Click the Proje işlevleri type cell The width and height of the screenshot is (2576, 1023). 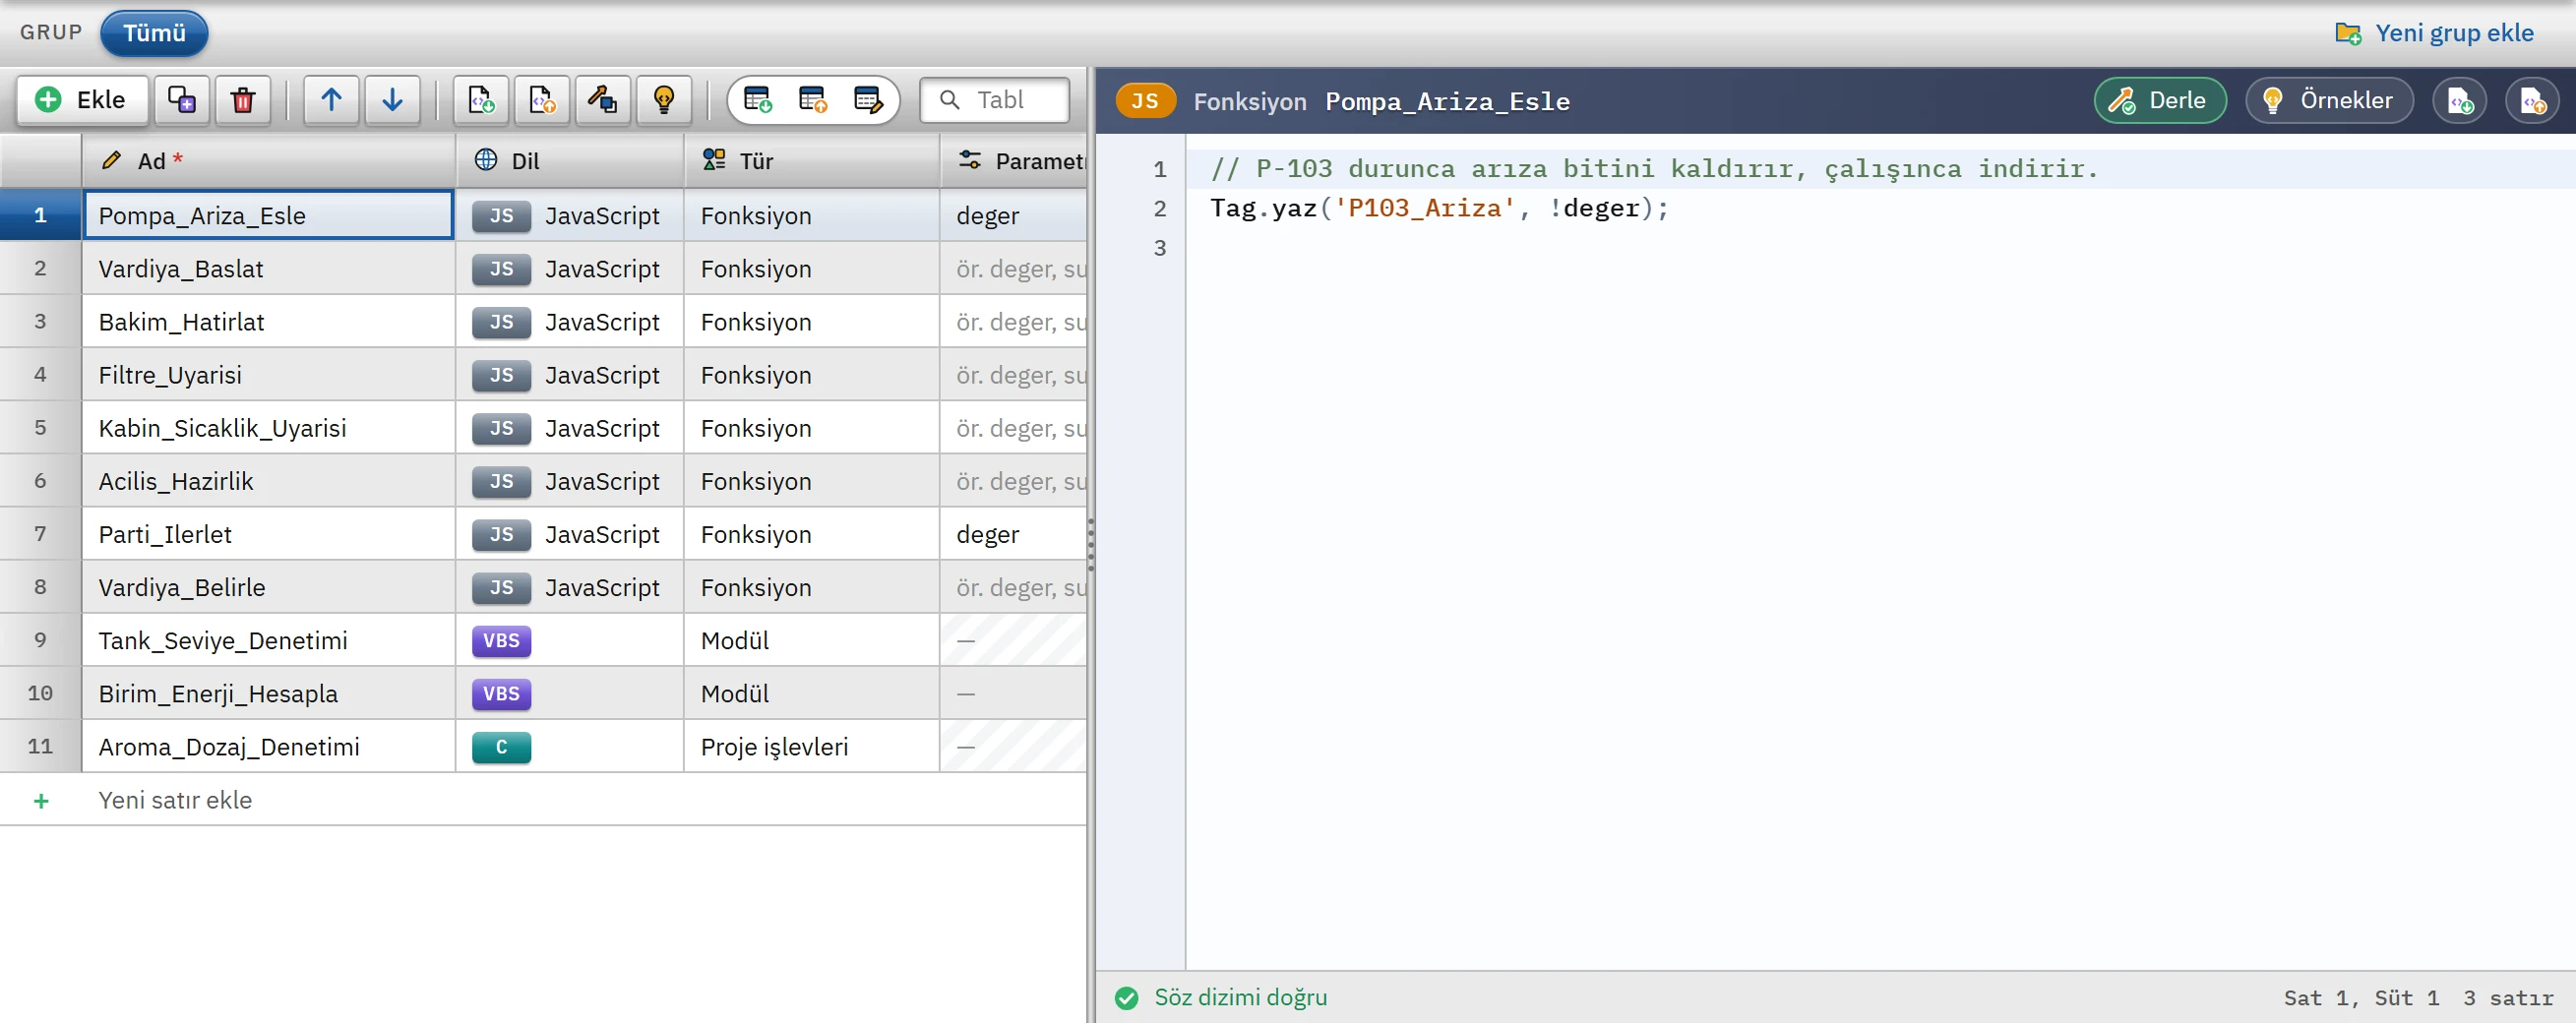pyautogui.click(x=812, y=747)
